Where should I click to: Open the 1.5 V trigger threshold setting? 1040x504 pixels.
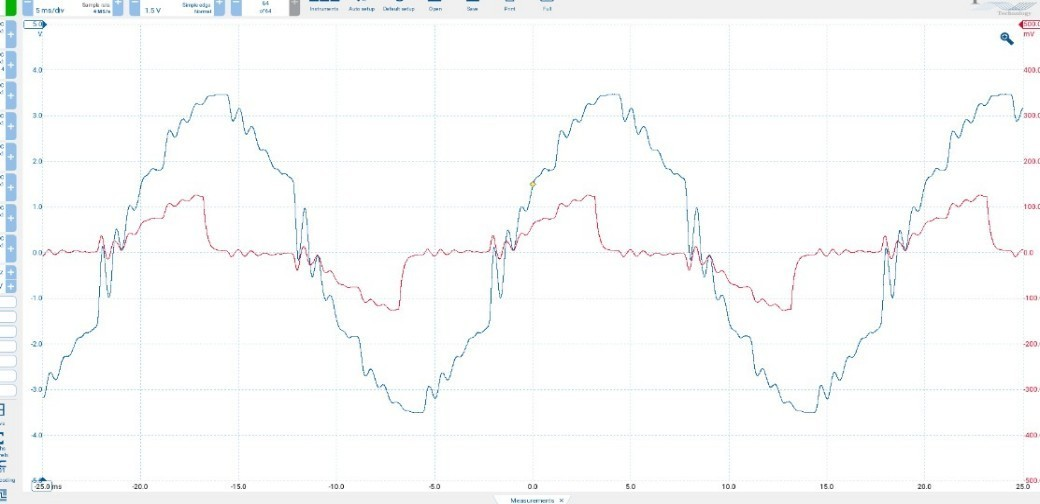(153, 9)
